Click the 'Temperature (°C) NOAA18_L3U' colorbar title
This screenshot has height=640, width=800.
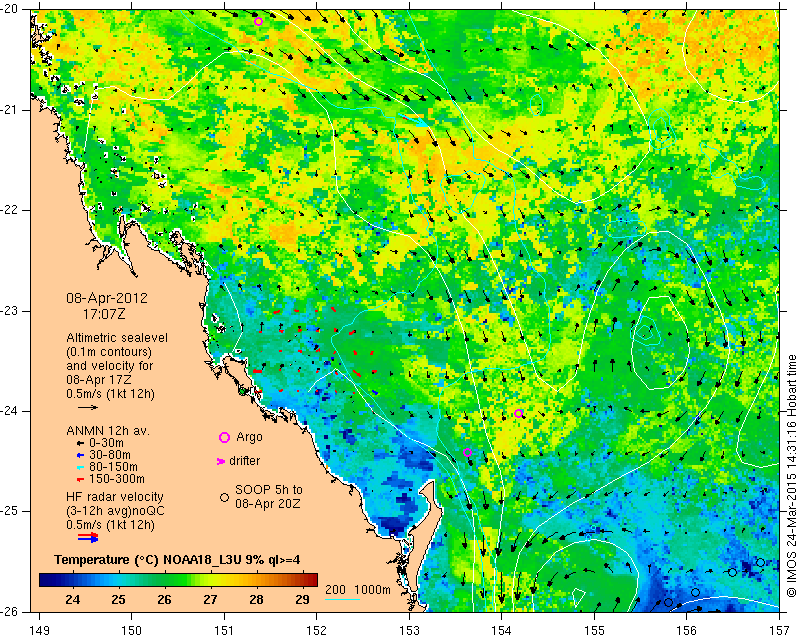pyautogui.click(x=146, y=560)
